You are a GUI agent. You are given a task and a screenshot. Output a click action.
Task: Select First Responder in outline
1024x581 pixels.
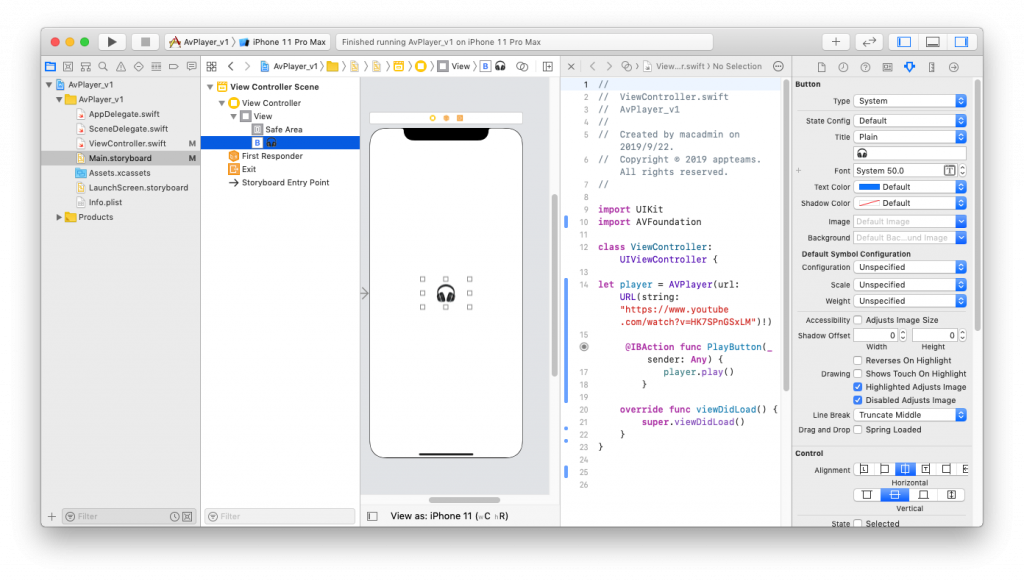(x=272, y=156)
